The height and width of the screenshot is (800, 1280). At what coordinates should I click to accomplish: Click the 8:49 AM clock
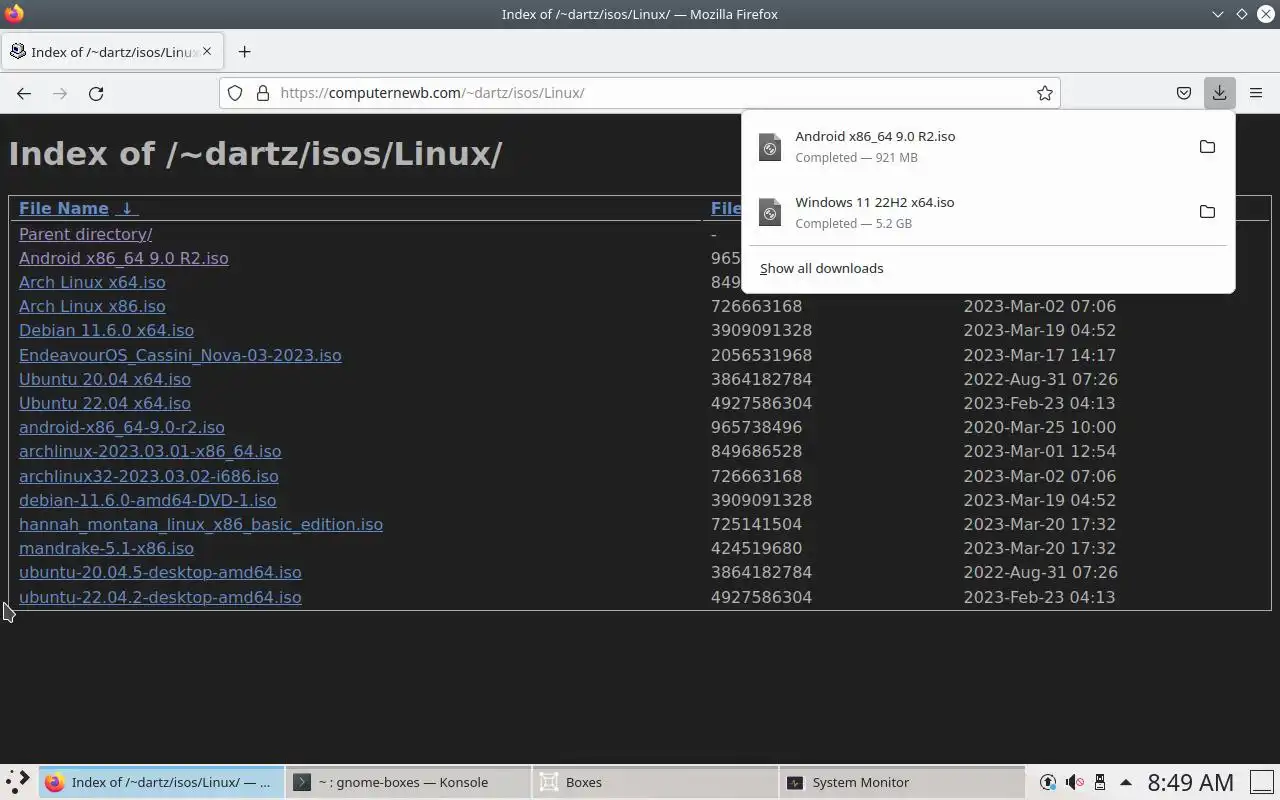1190,782
